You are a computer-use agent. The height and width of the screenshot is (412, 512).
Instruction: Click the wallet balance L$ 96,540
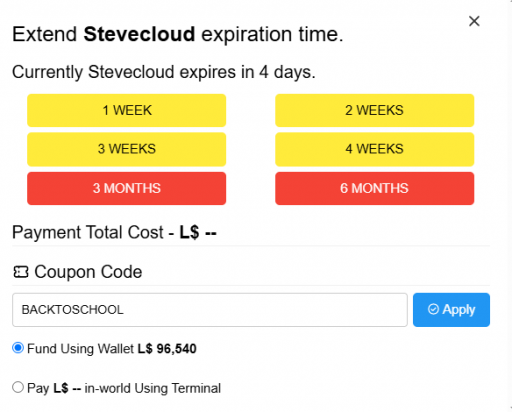tap(167, 349)
